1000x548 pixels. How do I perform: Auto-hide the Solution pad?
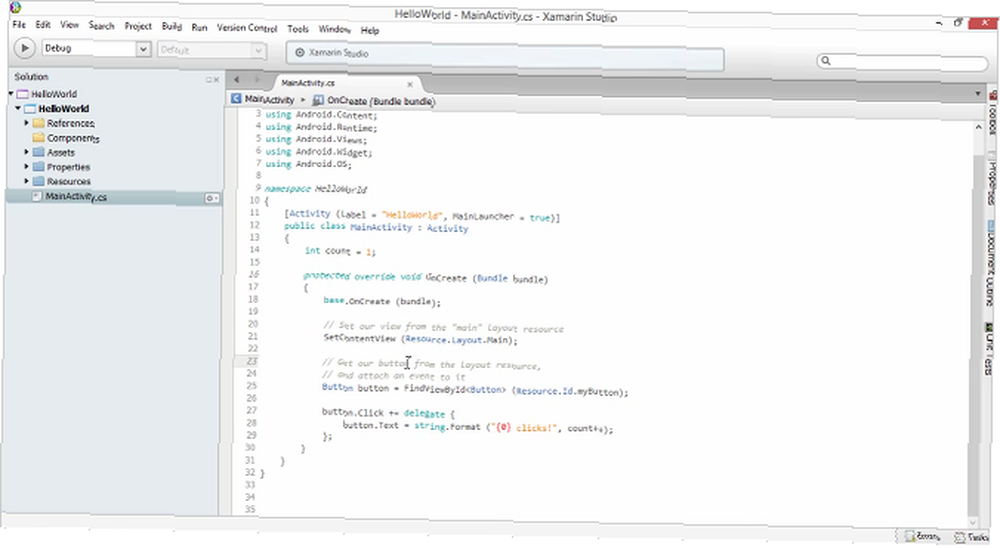tap(209, 80)
